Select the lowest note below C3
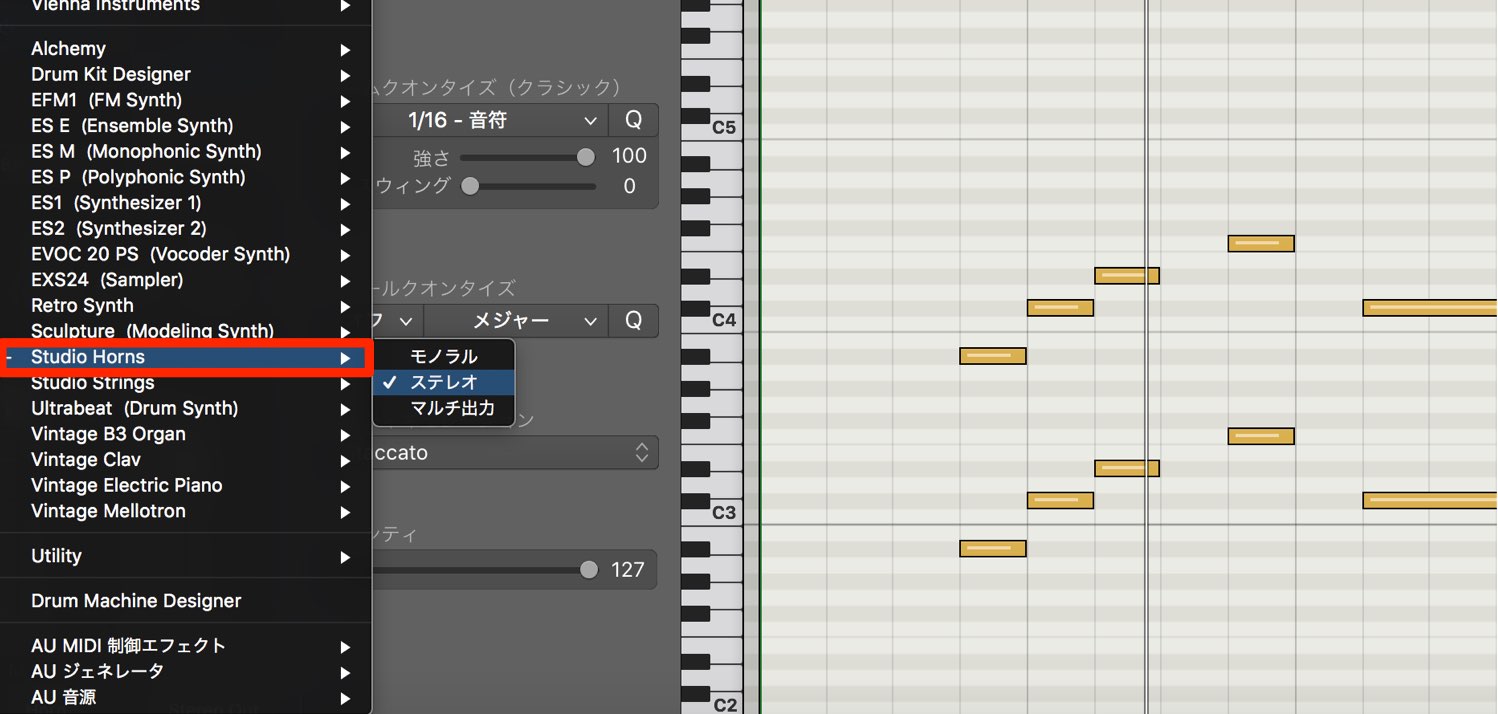 pyautogui.click(x=993, y=548)
